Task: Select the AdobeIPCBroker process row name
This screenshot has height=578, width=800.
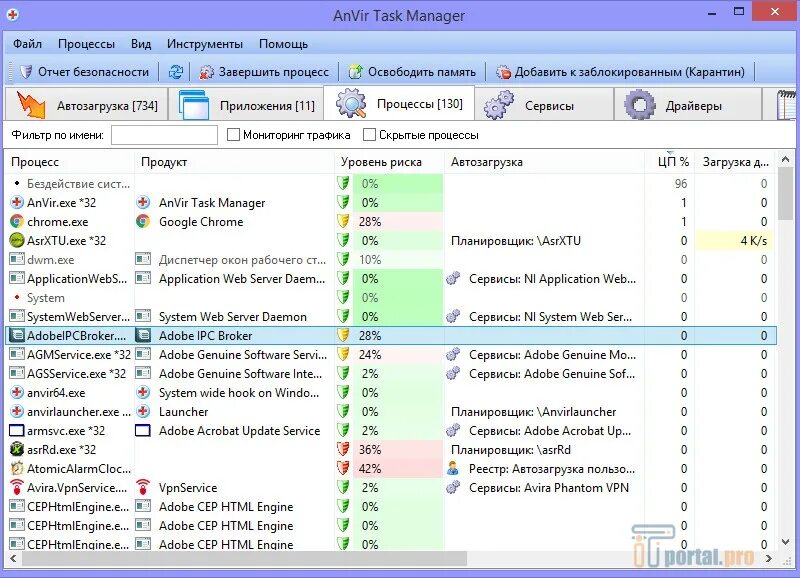Action: pyautogui.click(x=77, y=336)
